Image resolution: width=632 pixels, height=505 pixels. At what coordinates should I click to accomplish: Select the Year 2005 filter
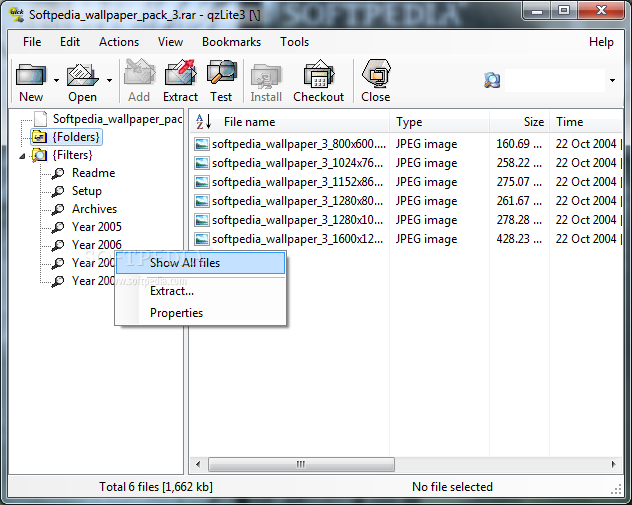(x=97, y=227)
